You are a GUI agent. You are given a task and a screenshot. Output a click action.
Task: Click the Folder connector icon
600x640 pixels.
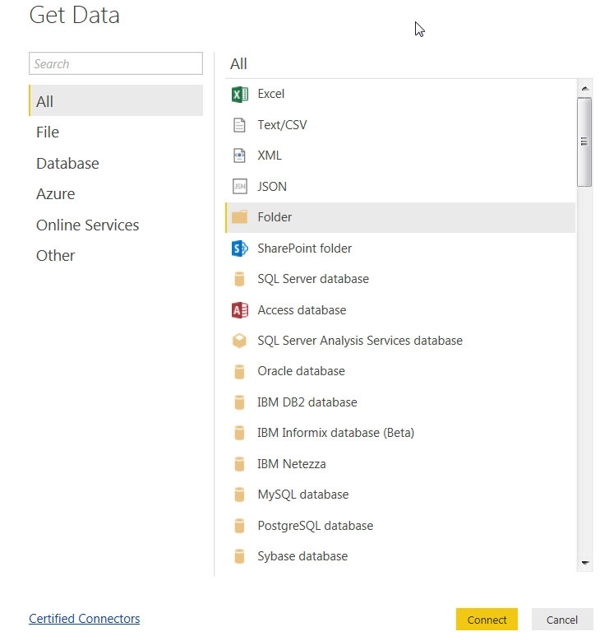(240, 217)
